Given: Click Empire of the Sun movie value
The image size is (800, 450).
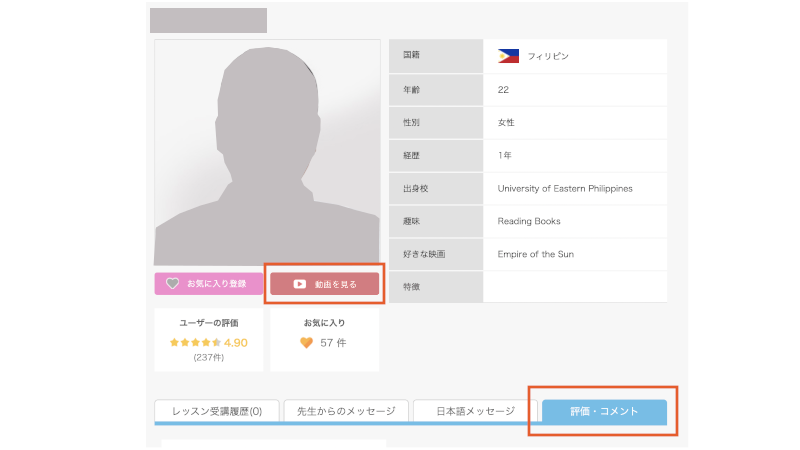Looking at the screenshot, I should coord(535,254).
